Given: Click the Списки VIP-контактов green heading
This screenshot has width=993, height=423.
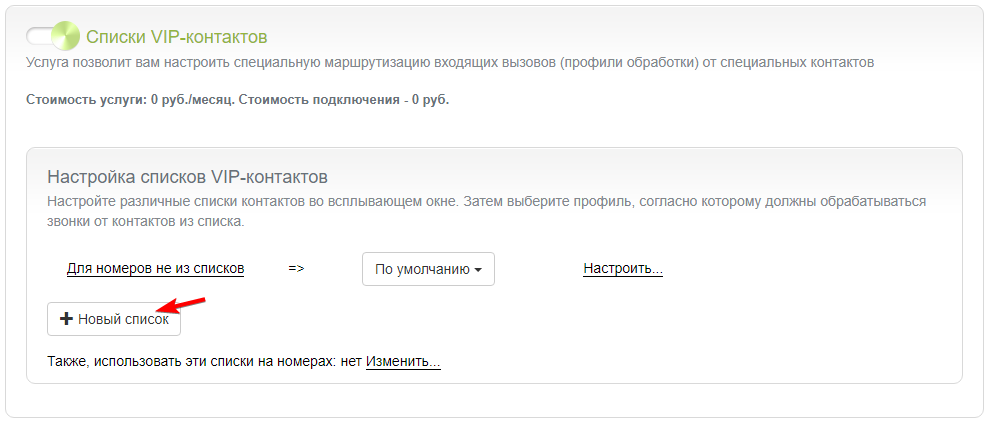Looking at the screenshot, I should tap(177, 37).
